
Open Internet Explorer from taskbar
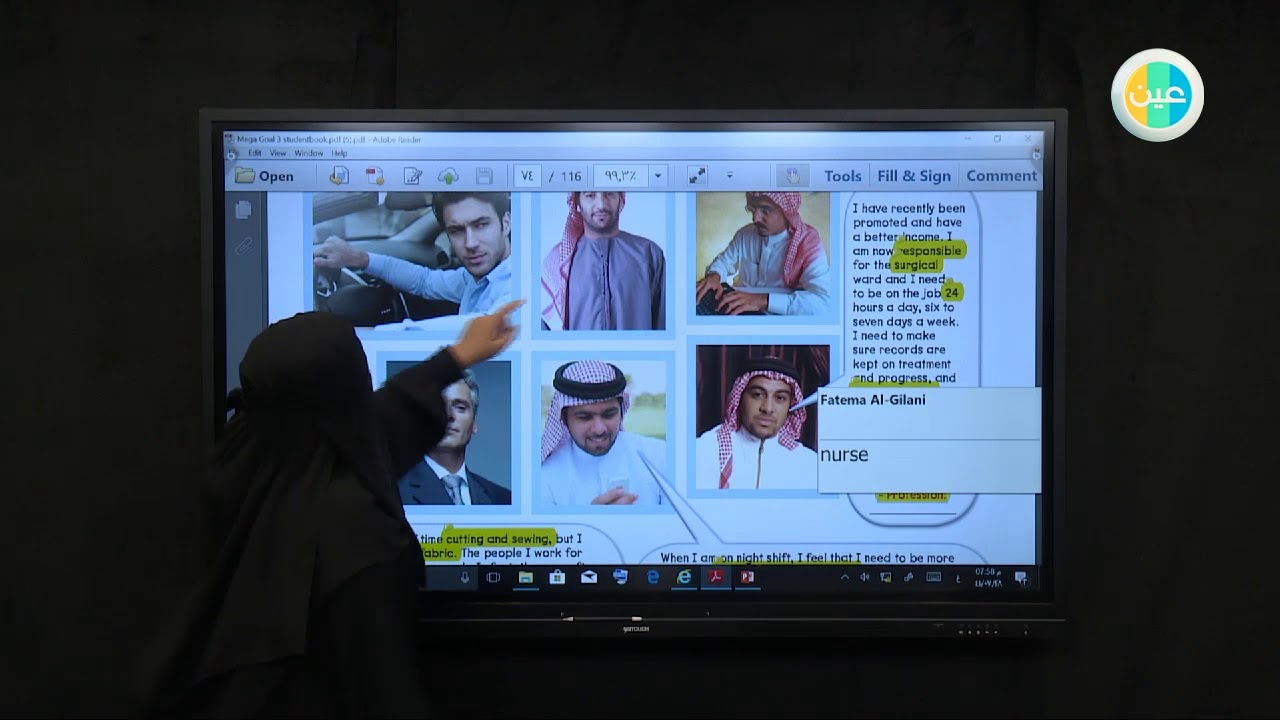(x=685, y=577)
